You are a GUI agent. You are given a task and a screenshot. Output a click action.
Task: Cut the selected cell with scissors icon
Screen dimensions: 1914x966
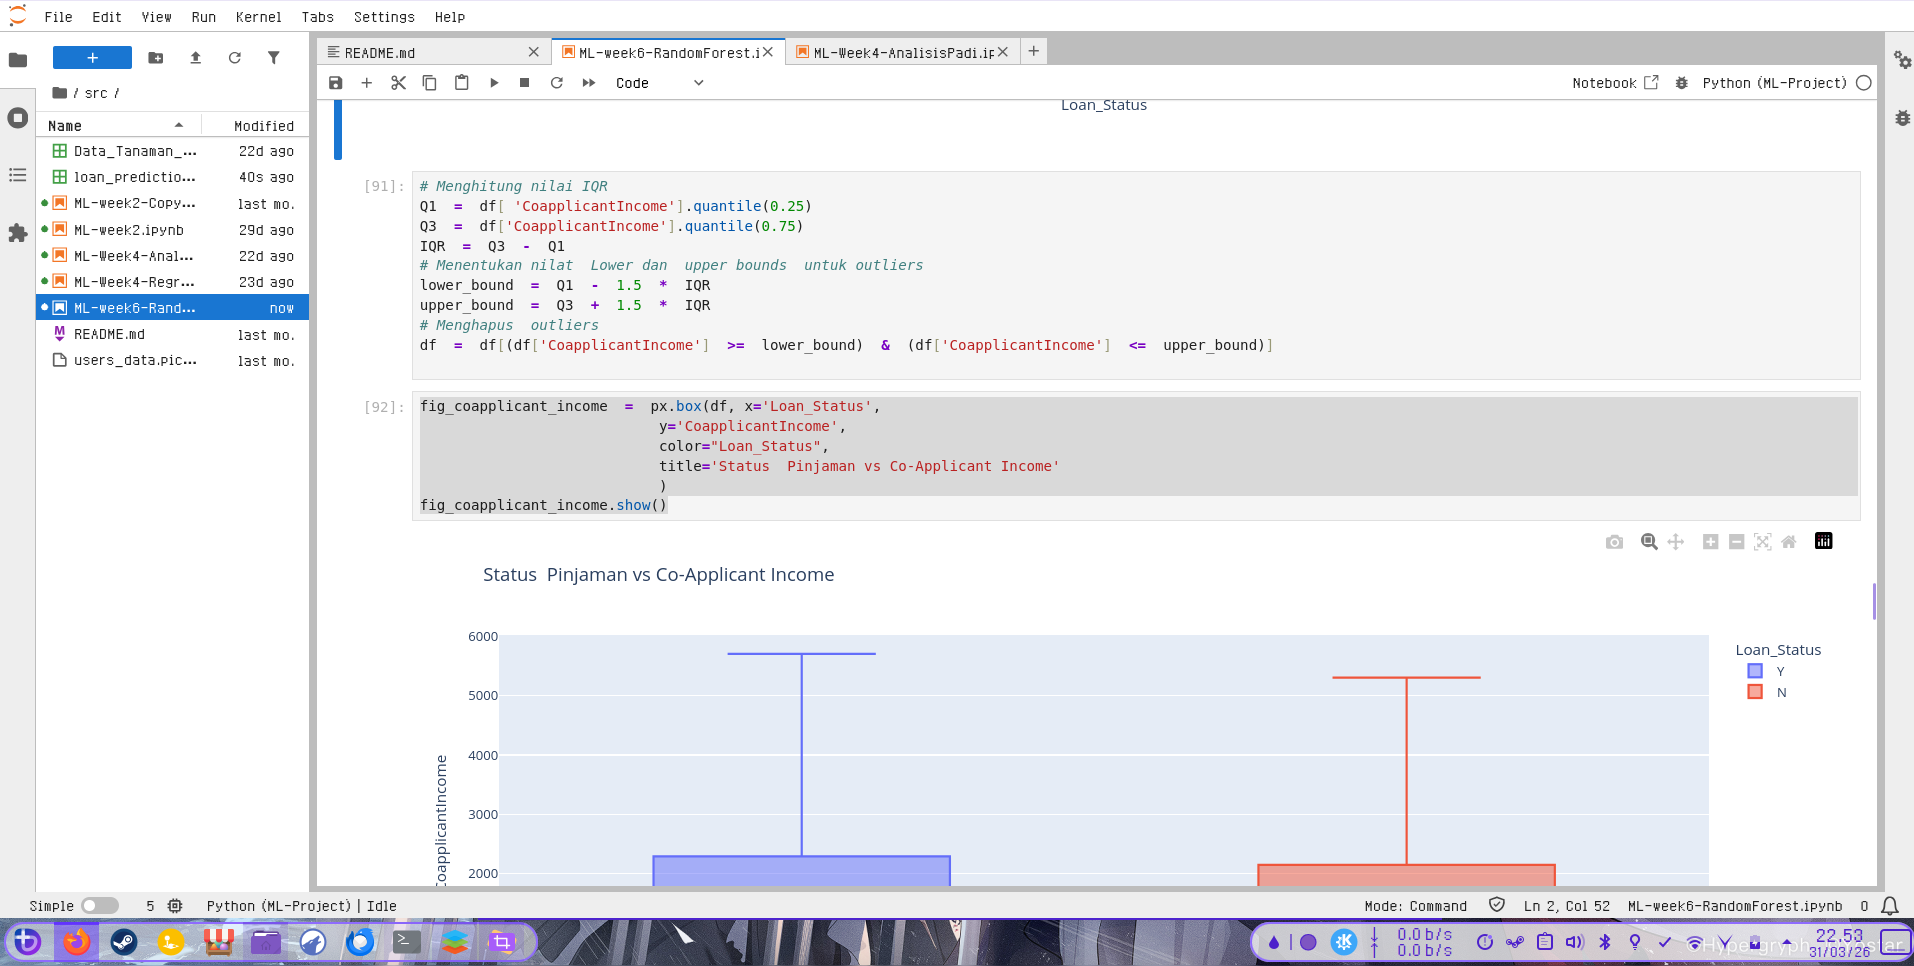coord(398,83)
